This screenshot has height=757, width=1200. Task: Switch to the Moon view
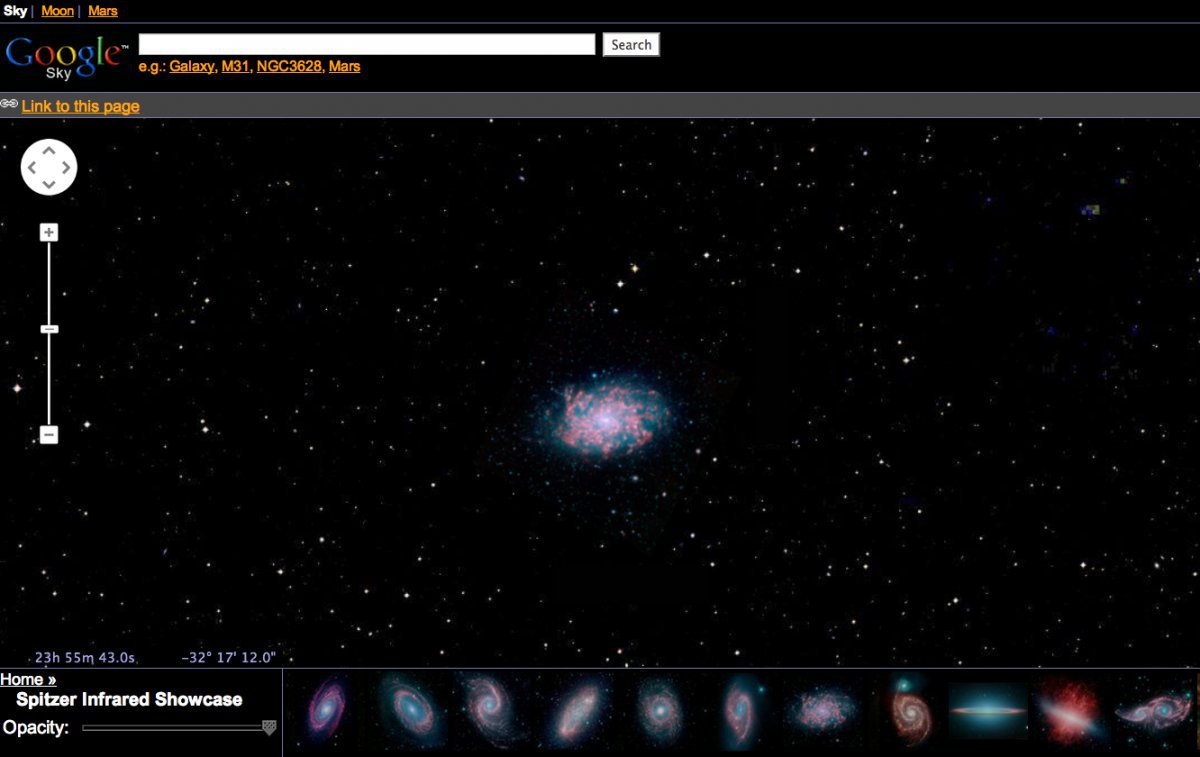coord(58,11)
